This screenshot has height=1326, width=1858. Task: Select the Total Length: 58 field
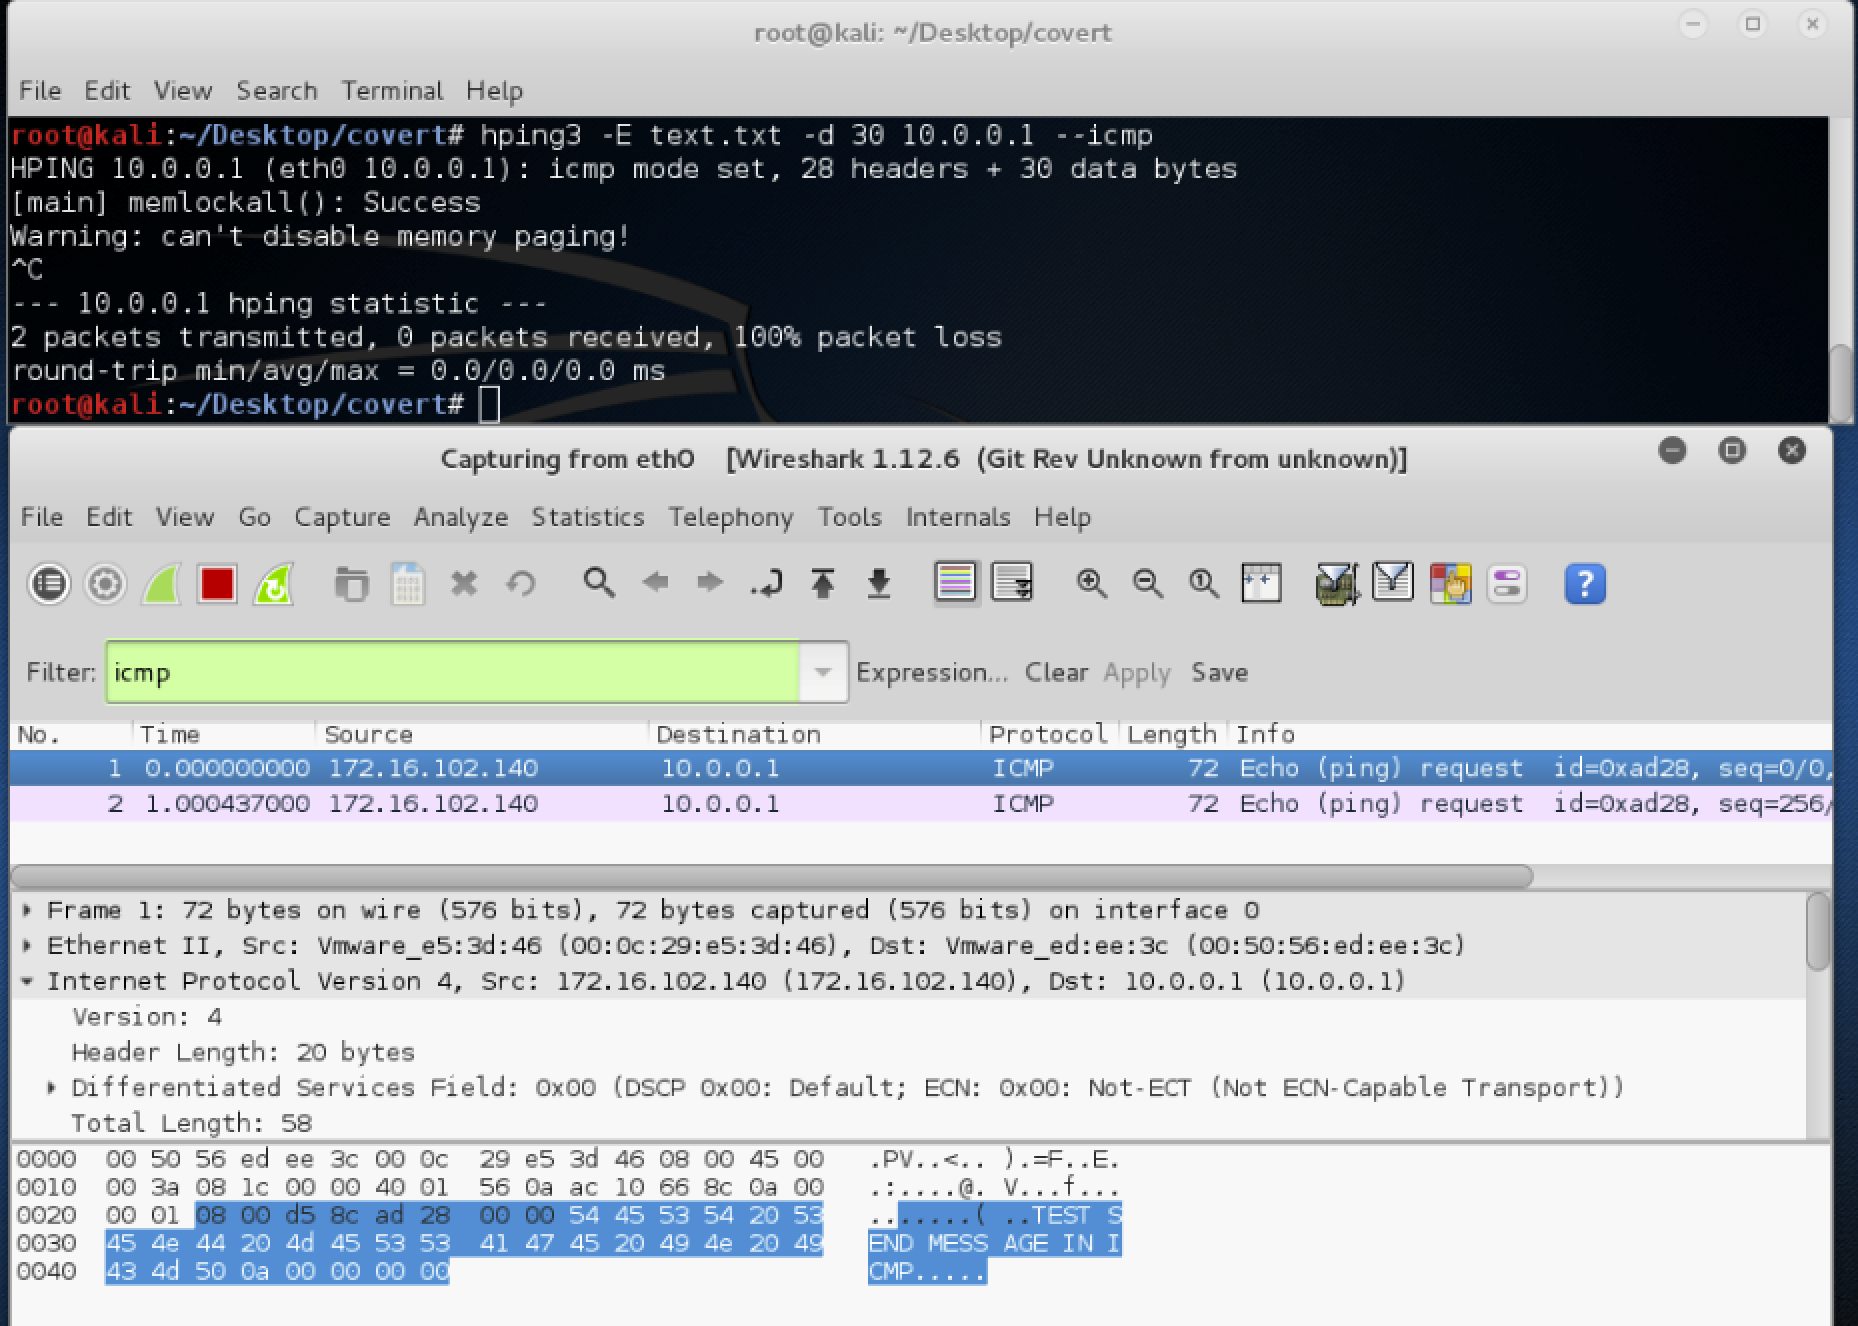coord(191,1123)
